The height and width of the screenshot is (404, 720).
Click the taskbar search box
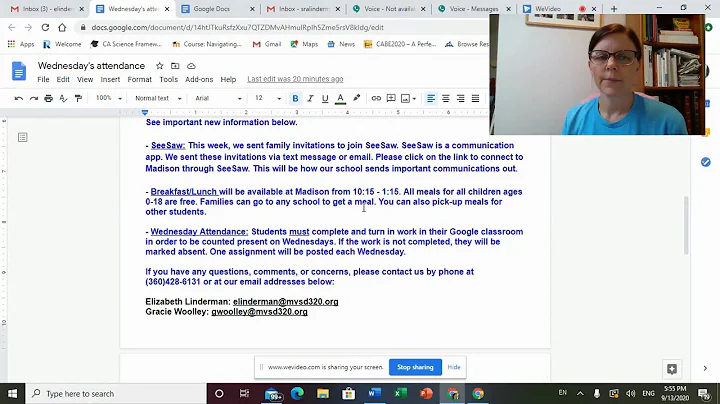tap(116, 393)
